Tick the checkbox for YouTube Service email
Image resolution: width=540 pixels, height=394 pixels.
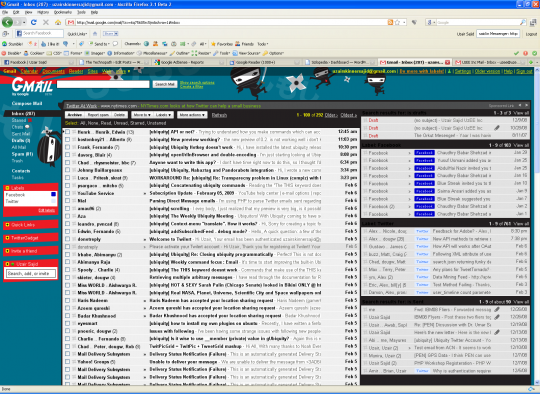tap(68, 193)
